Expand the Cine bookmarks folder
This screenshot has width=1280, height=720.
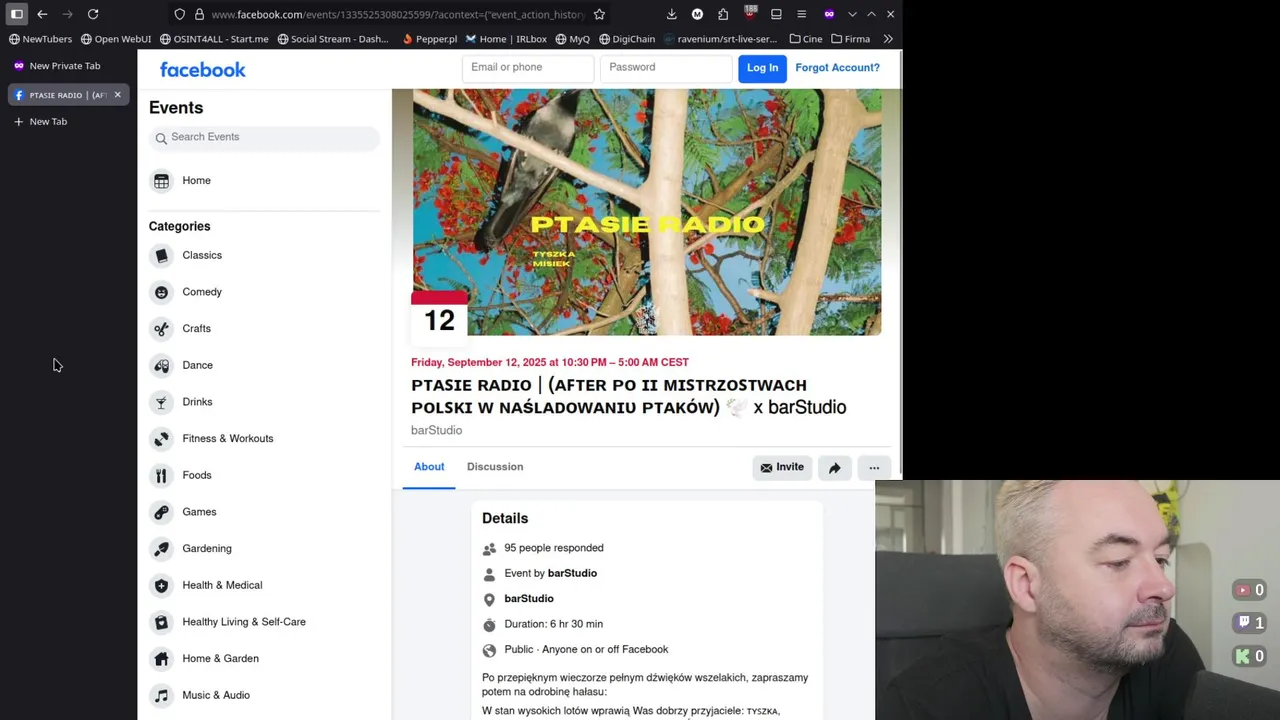pyautogui.click(x=806, y=39)
